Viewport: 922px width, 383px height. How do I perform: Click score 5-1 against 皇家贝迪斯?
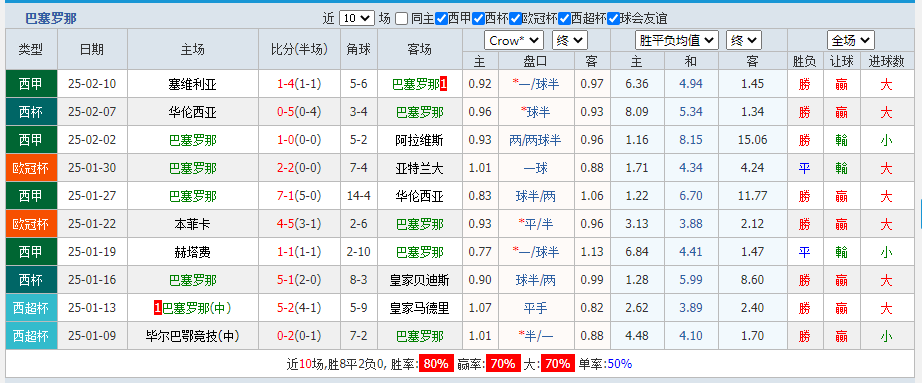(x=286, y=280)
